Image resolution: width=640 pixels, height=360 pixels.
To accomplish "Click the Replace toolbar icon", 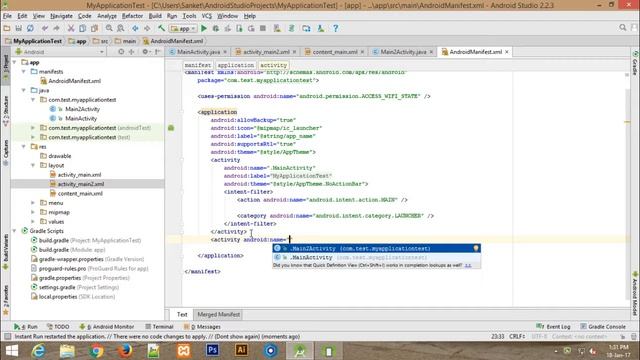I will coord(121,29).
